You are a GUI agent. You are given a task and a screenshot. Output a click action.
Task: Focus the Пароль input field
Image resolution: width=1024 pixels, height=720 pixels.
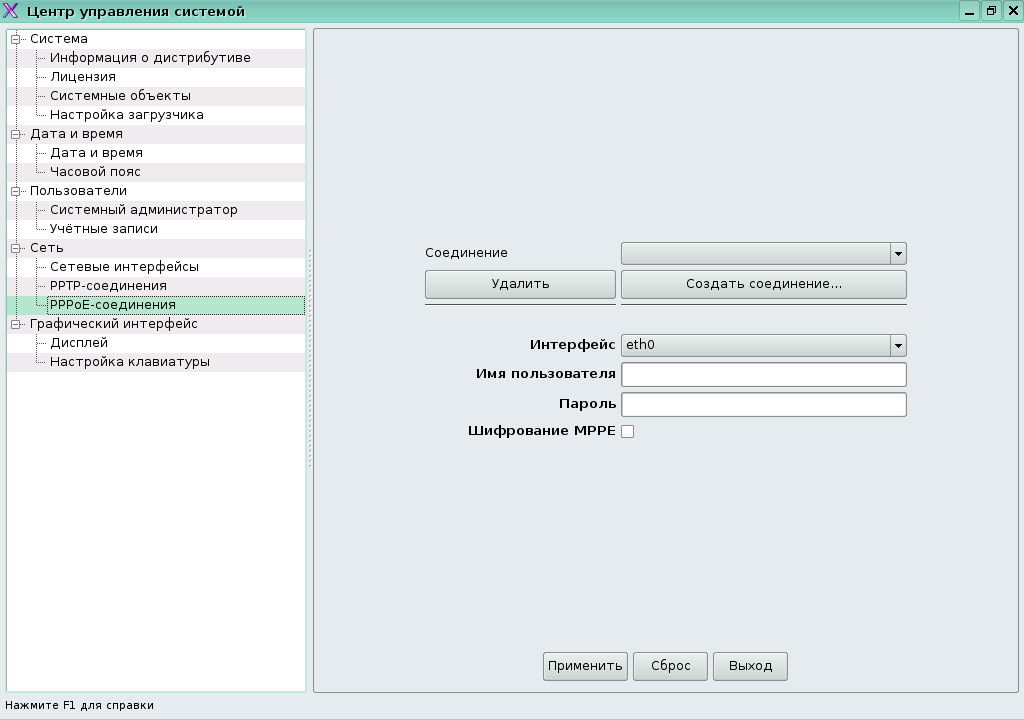[763, 405]
